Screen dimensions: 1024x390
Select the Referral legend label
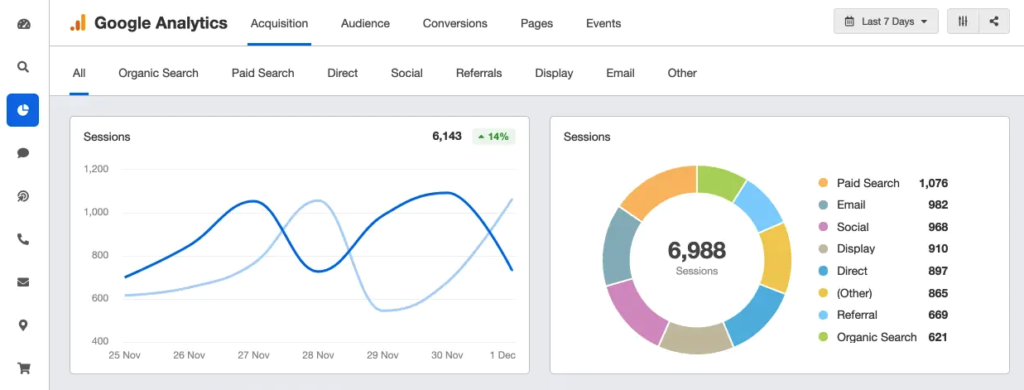point(857,315)
